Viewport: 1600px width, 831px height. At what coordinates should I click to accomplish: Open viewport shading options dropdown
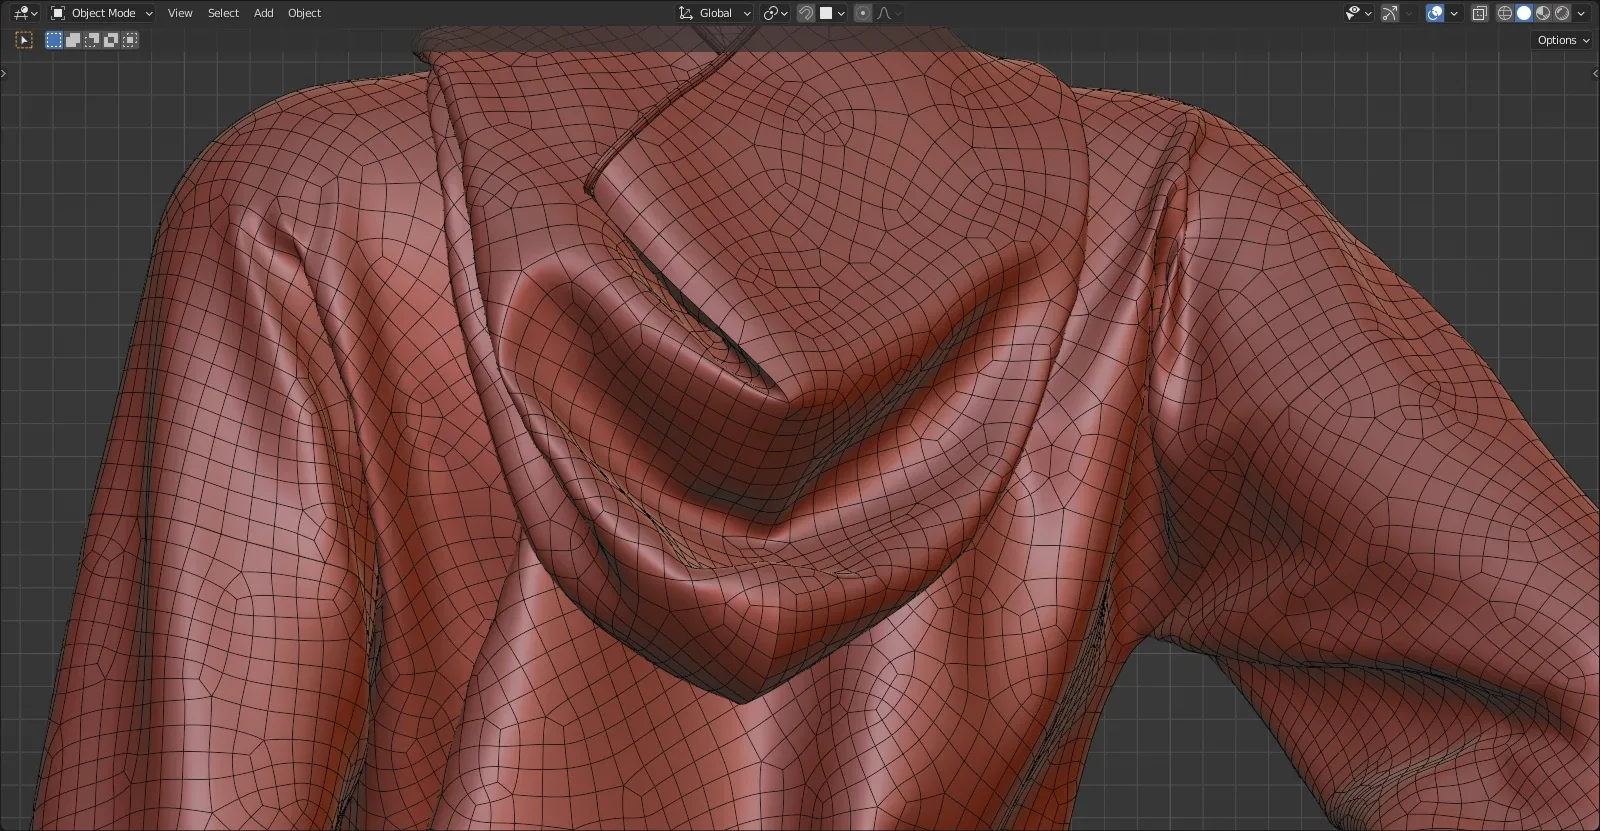(1581, 13)
